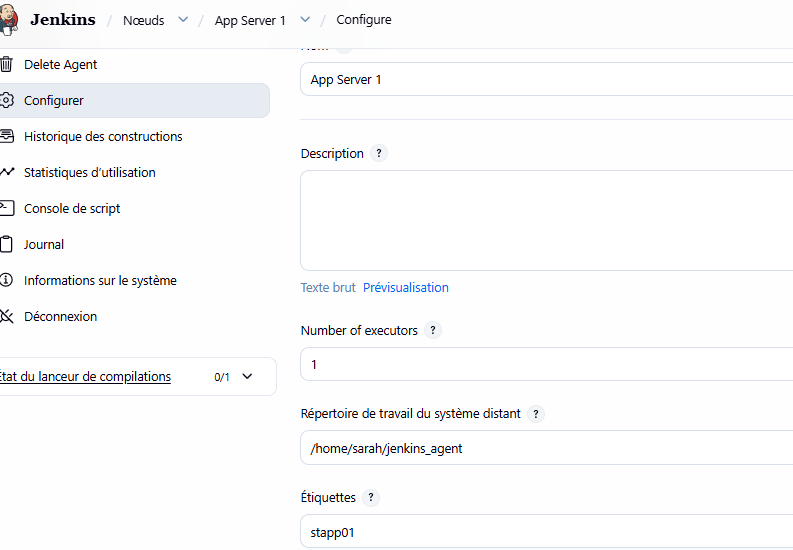Open the help tooltip next to Description

click(x=378, y=154)
